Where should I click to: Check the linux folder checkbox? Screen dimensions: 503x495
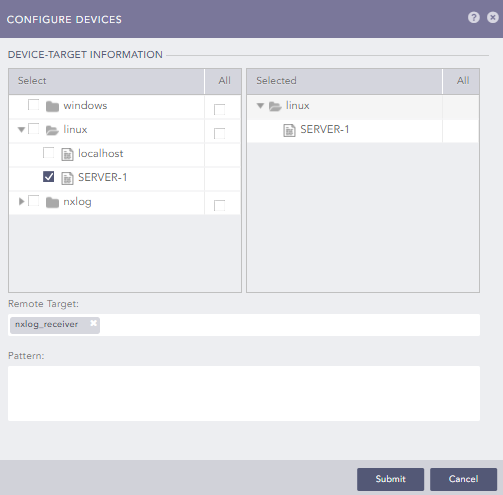click(34, 129)
